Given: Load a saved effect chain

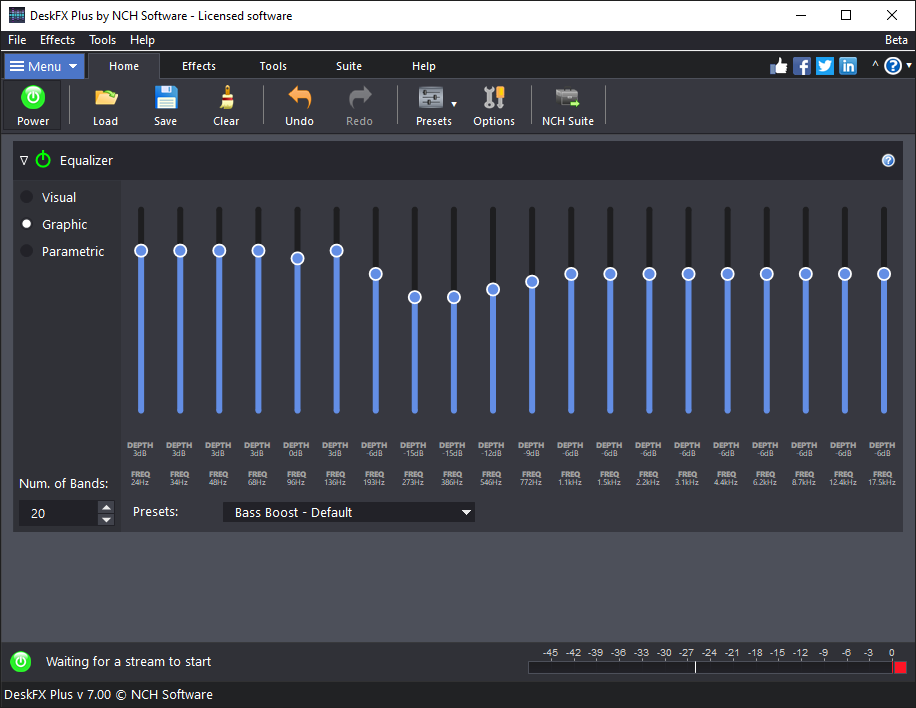Looking at the screenshot, I should pyautogui.click(x=105, y=106).
